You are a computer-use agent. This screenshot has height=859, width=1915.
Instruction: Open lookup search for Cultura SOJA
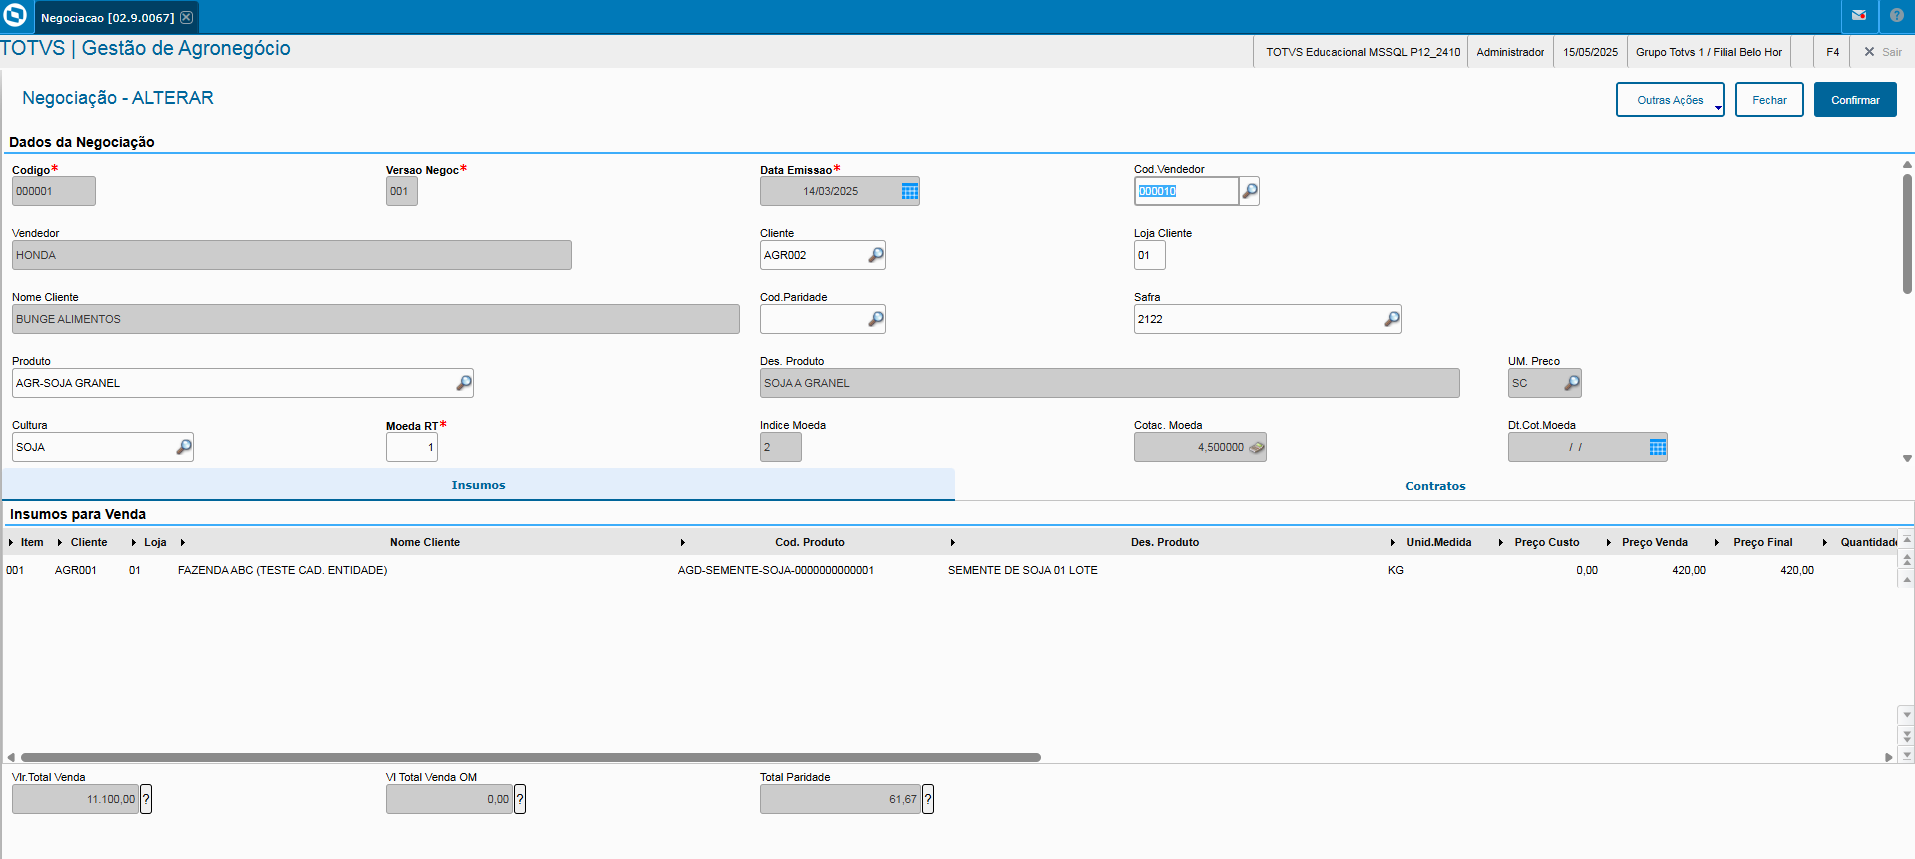tap(184, 447)
